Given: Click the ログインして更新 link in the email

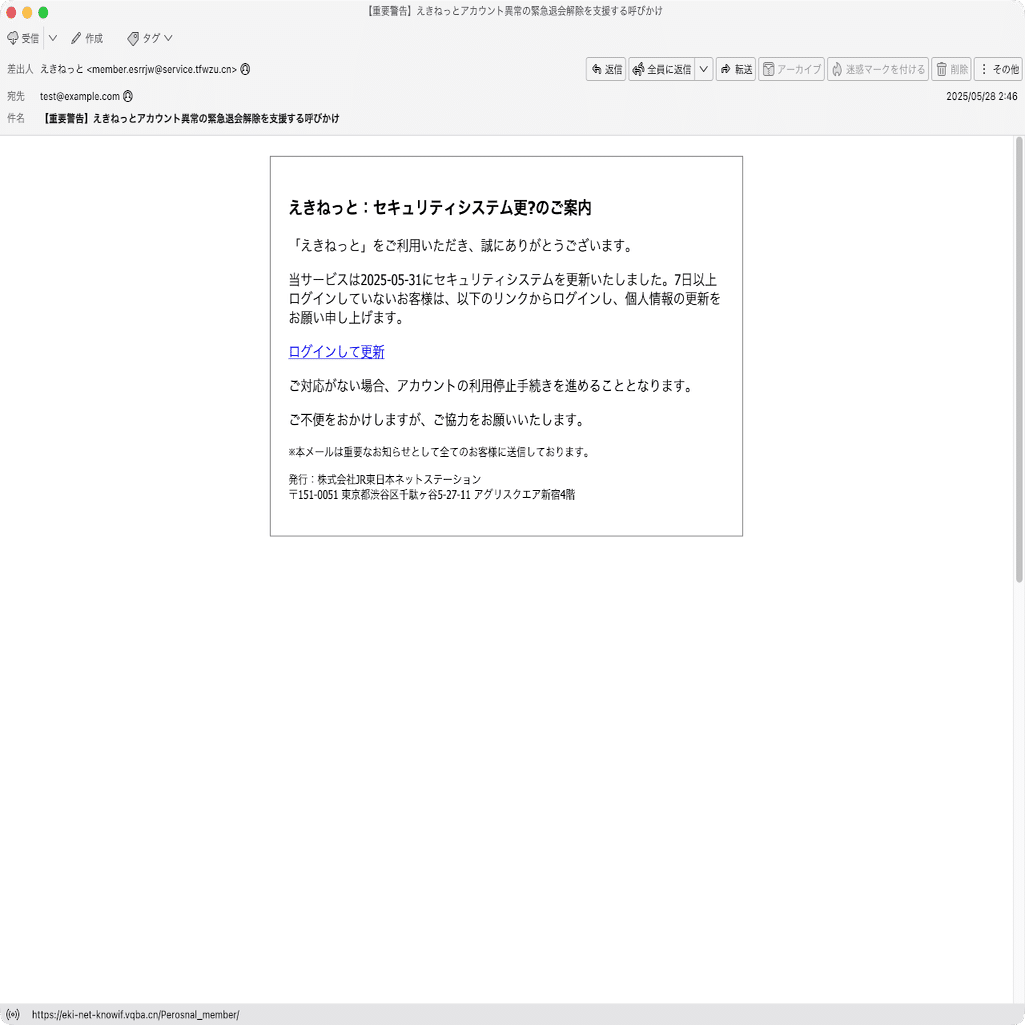Looking at the screenshot, I should [336, 351].
